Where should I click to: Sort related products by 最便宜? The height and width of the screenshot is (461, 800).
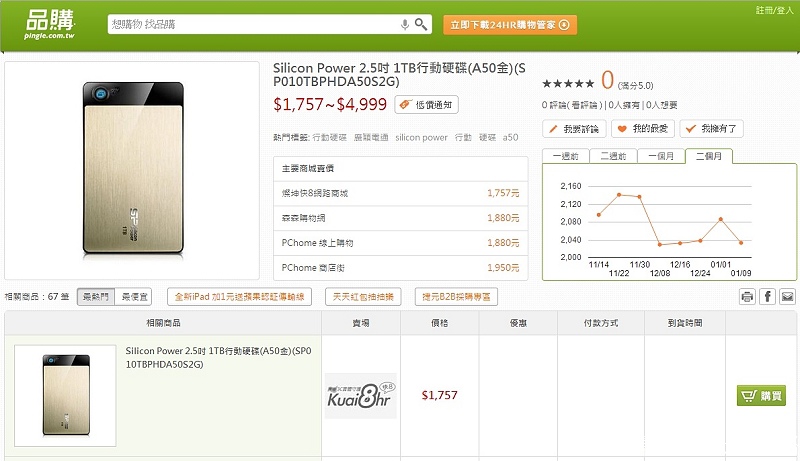tap(134, 297)
